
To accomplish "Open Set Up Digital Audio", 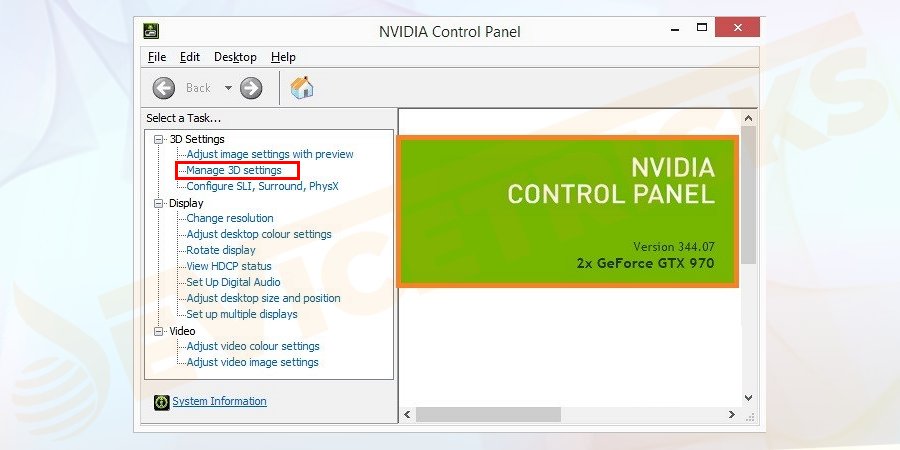I will [x=233, y=282].
